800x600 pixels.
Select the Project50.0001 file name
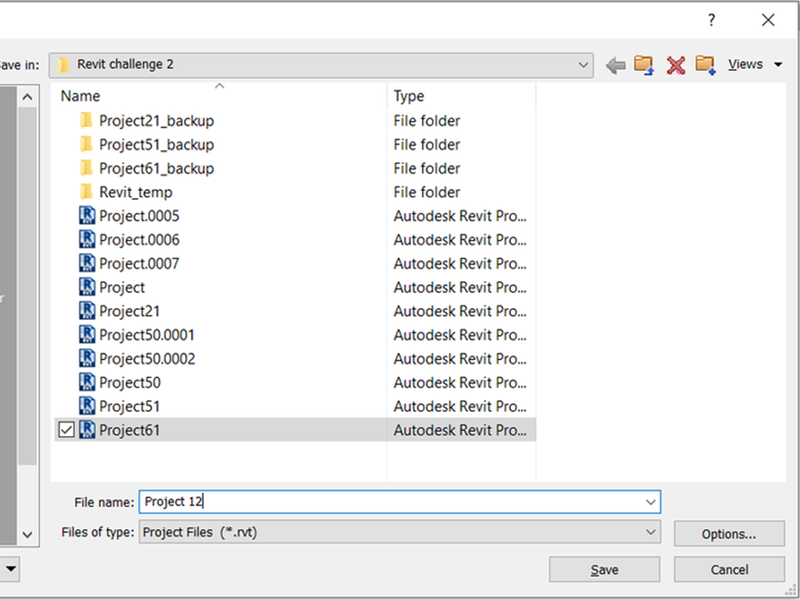tap(147, 335)
